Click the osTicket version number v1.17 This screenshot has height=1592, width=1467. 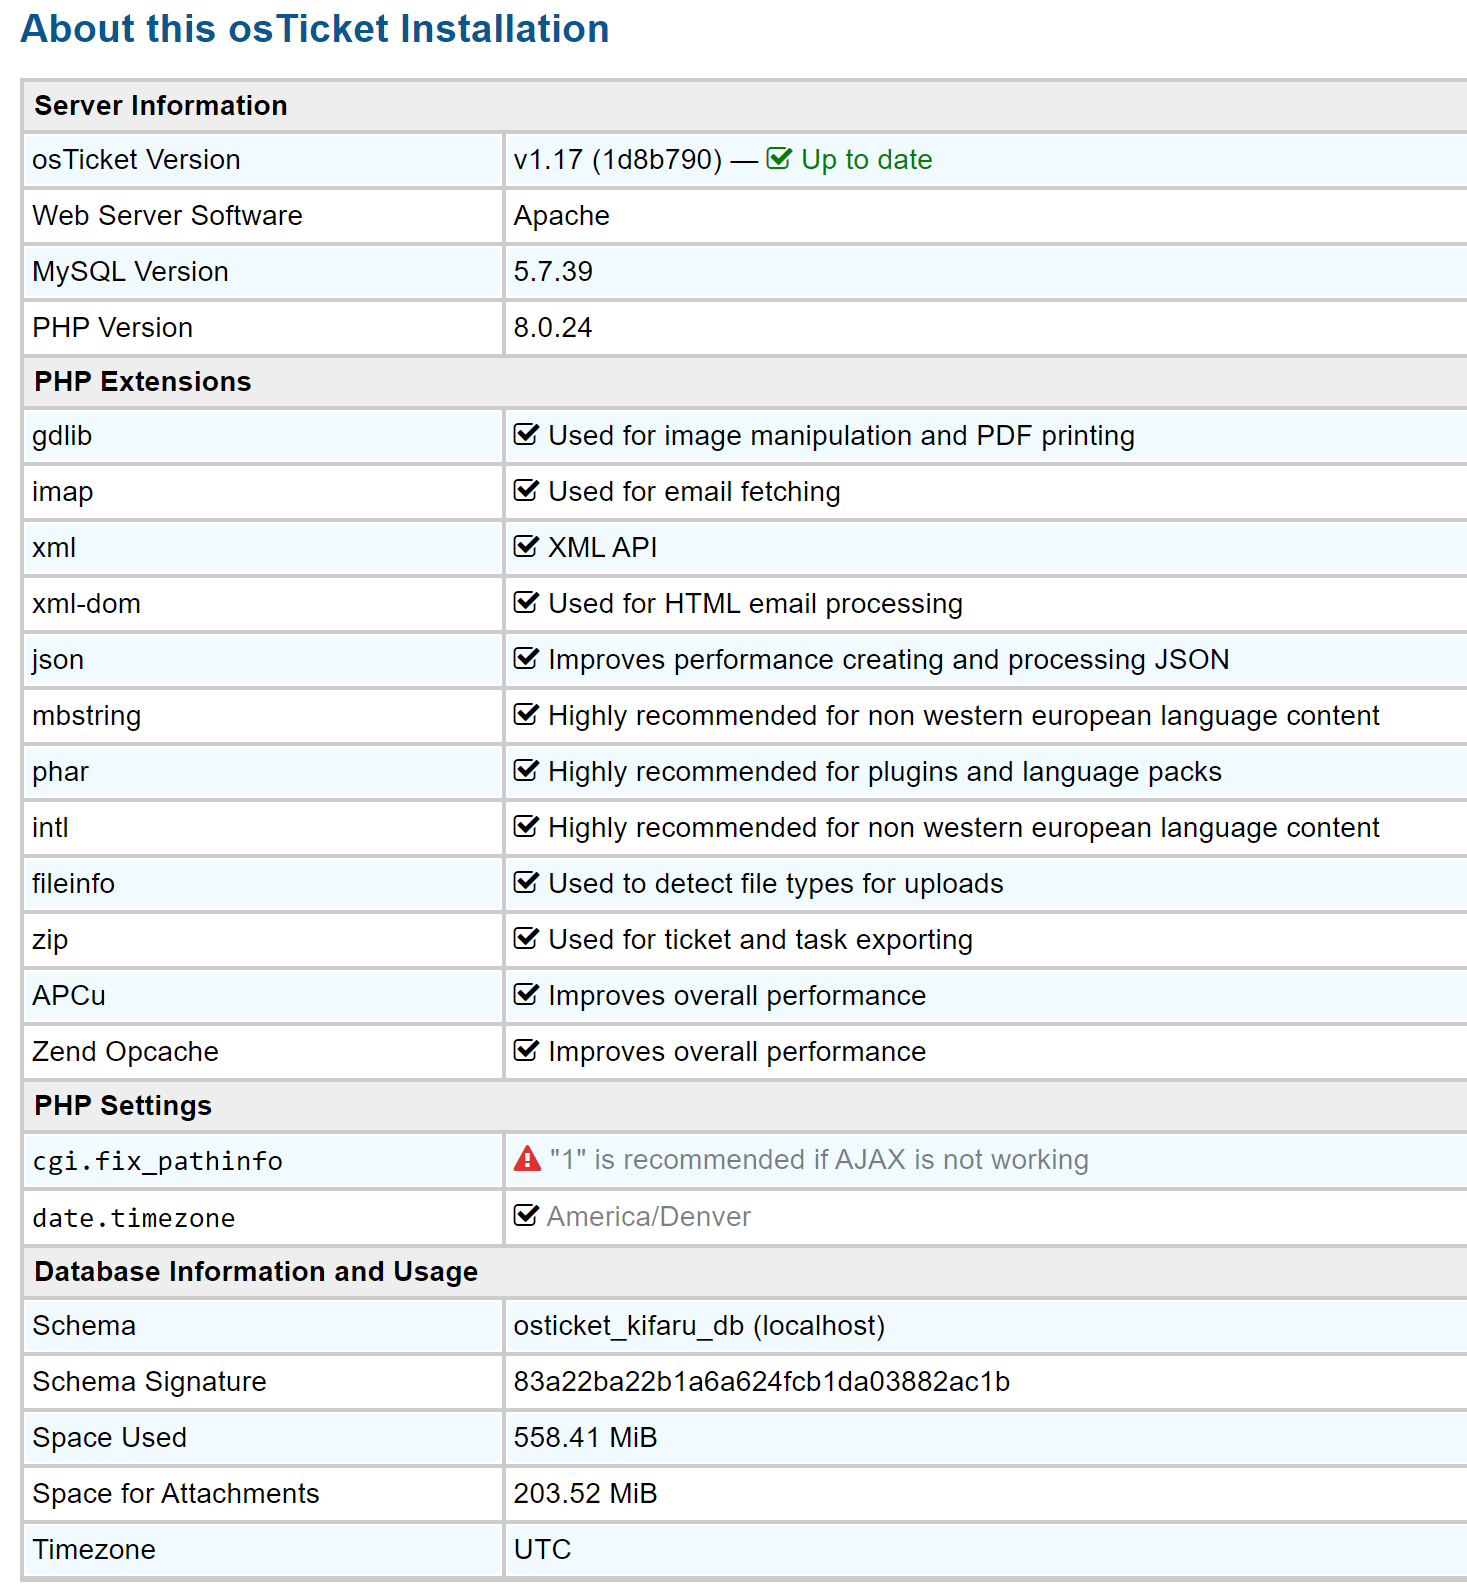(x=548, y=160)
